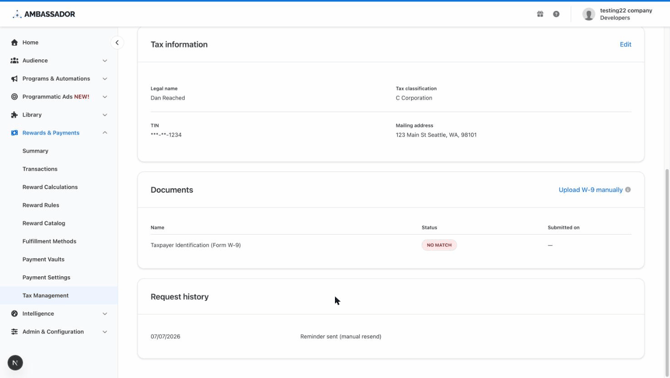
Task: Click the Rewards & Payments money icon
Action: [x=15, y=133]
